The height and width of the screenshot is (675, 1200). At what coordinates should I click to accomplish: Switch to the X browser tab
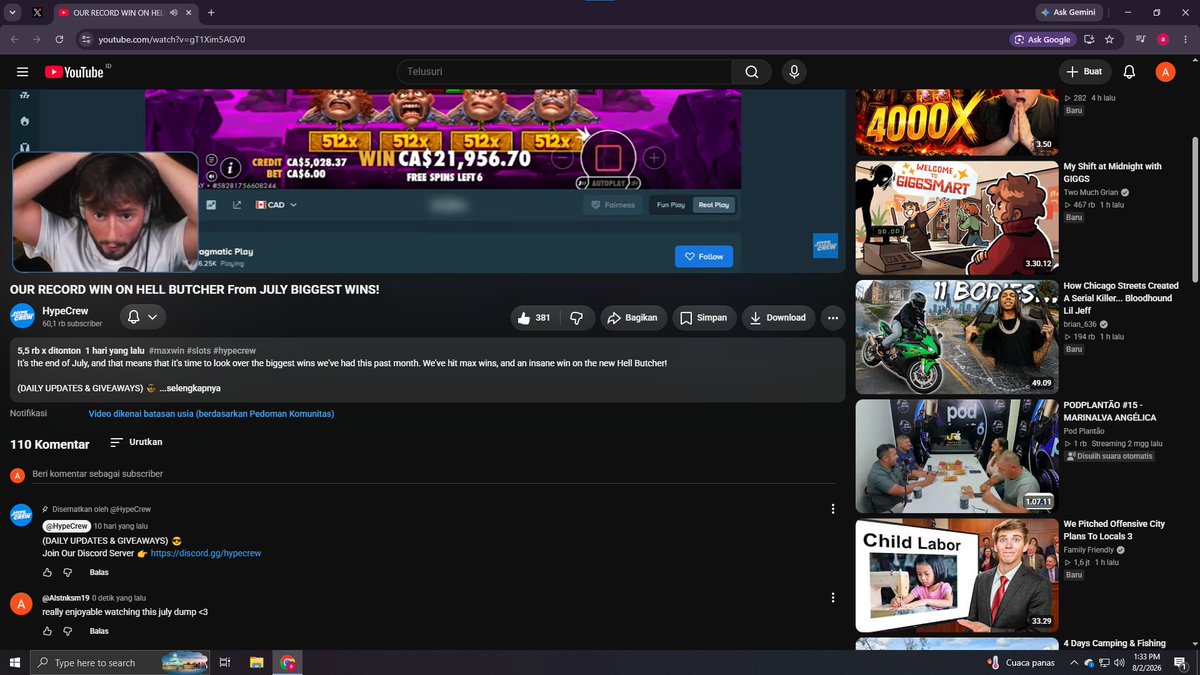pos(37,13)
